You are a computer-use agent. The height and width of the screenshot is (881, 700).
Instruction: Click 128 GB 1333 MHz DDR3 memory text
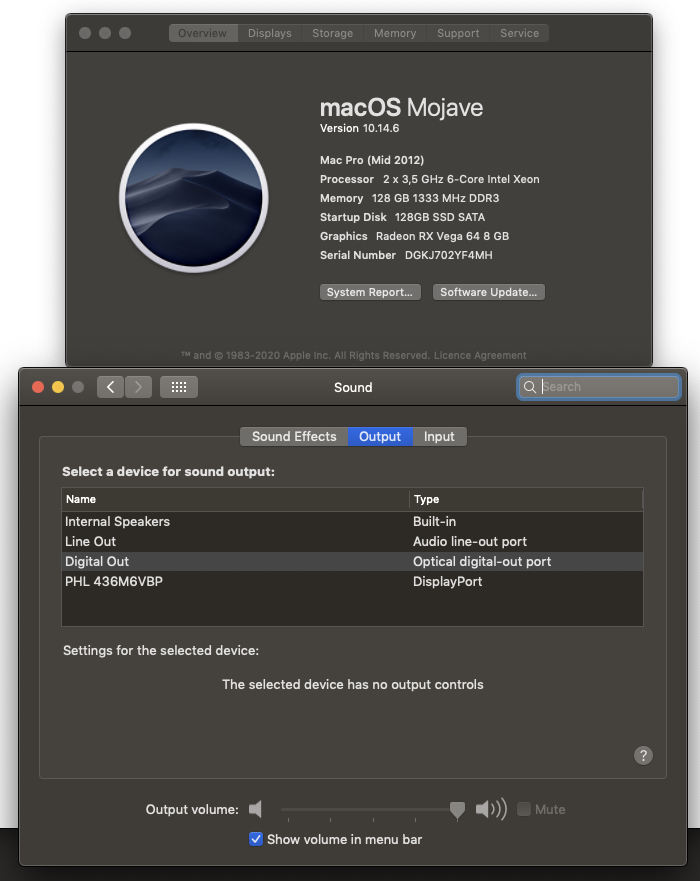435,198
